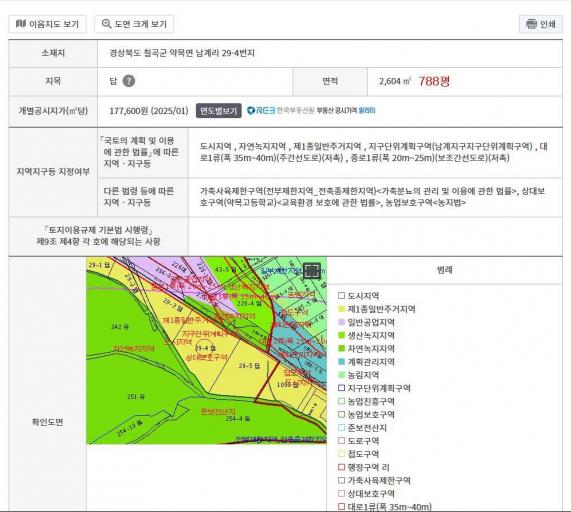Expand the map with fullscreen icon
The height and width of the screenshot is (512, 571).
[x=312, y=271]
